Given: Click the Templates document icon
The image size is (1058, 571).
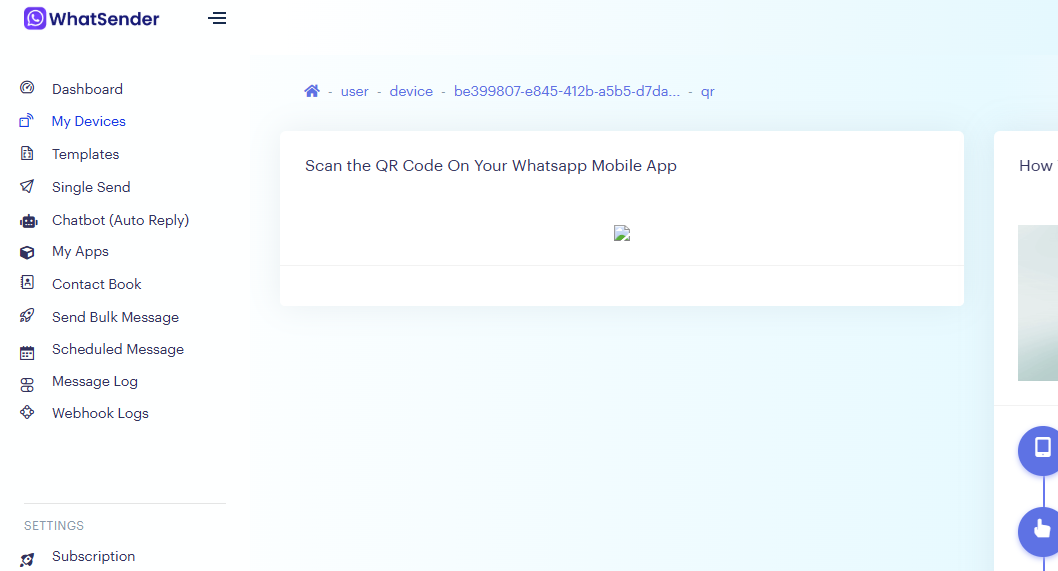Looking at the screenshot, I should tap(27, 153).
